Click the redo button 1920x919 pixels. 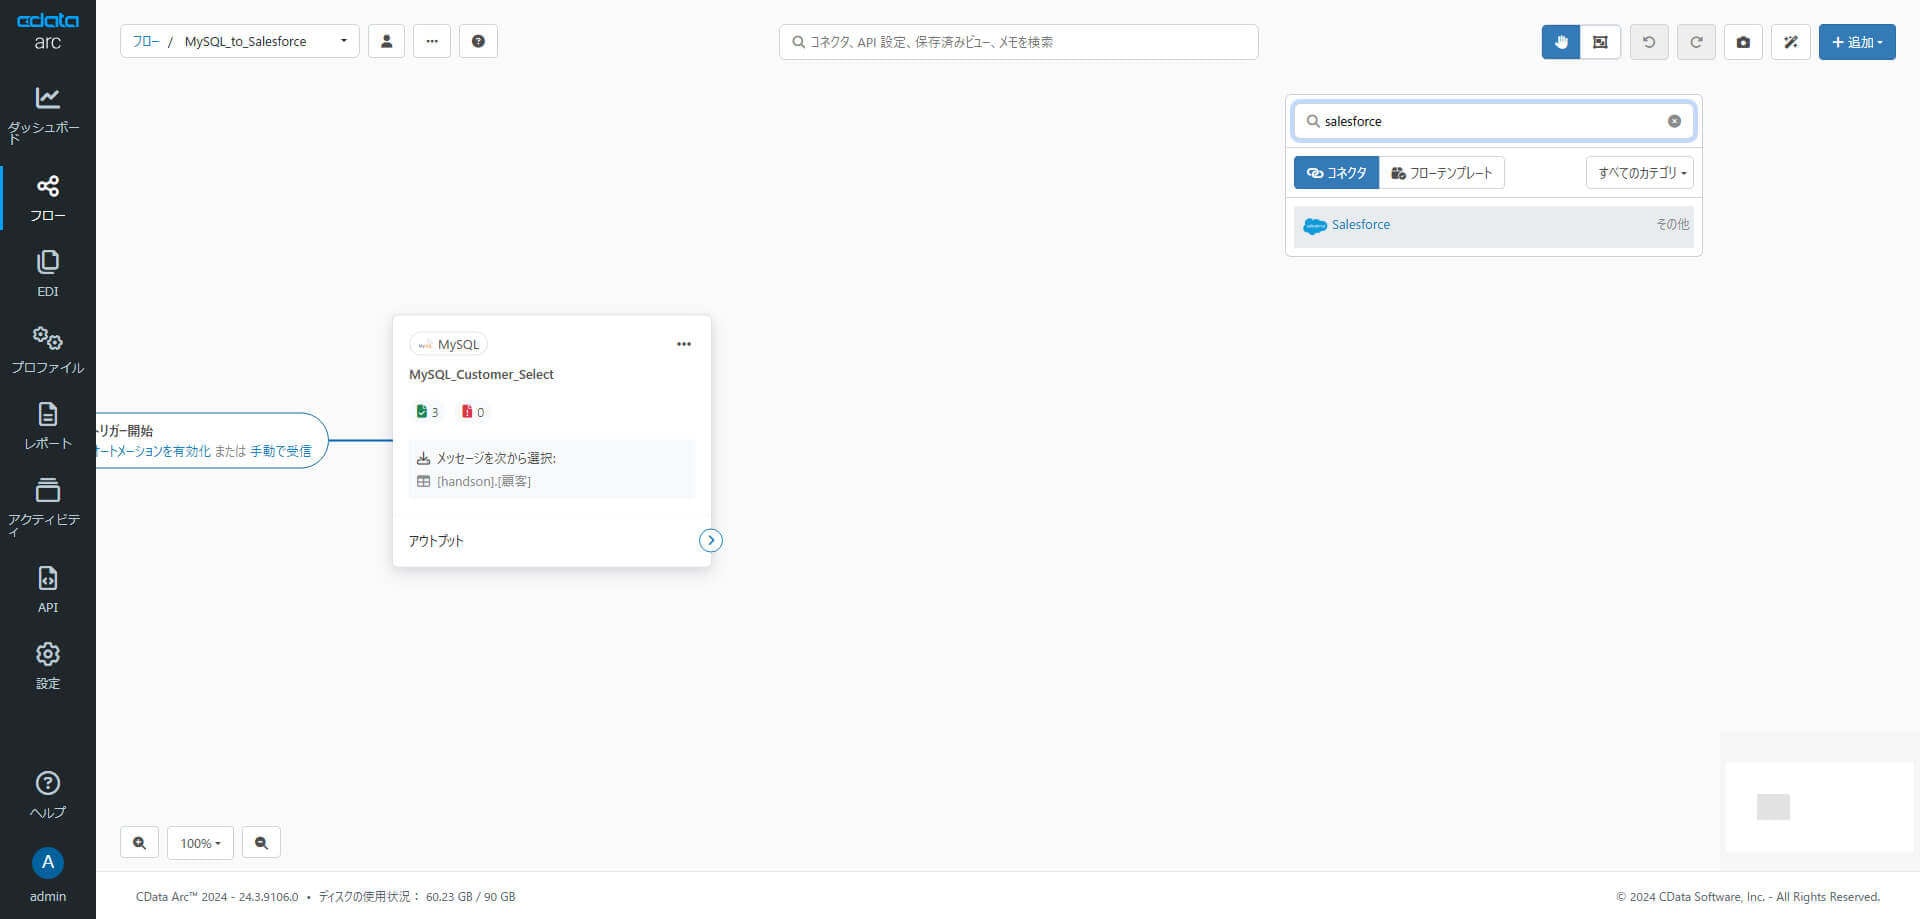pyautogui.click(x=1696, y=42)
